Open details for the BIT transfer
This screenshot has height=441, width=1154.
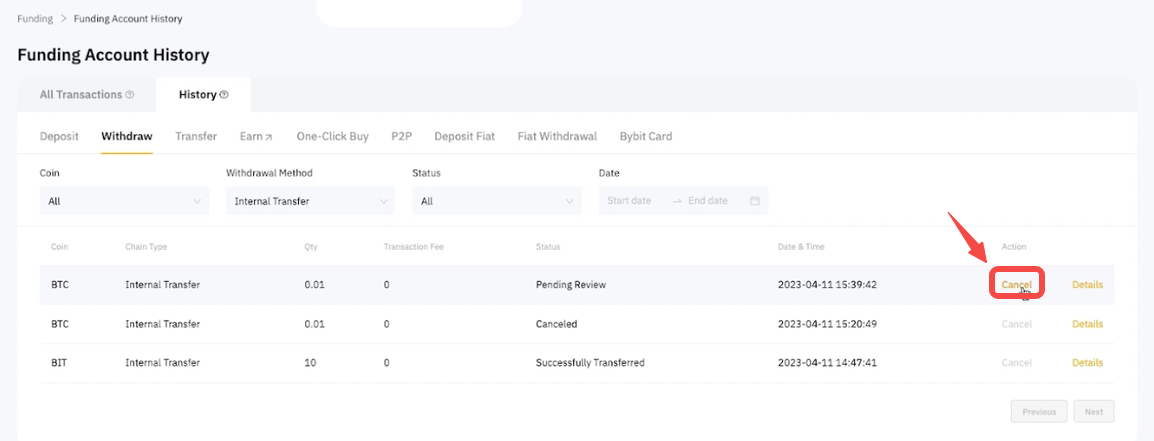1087,363
